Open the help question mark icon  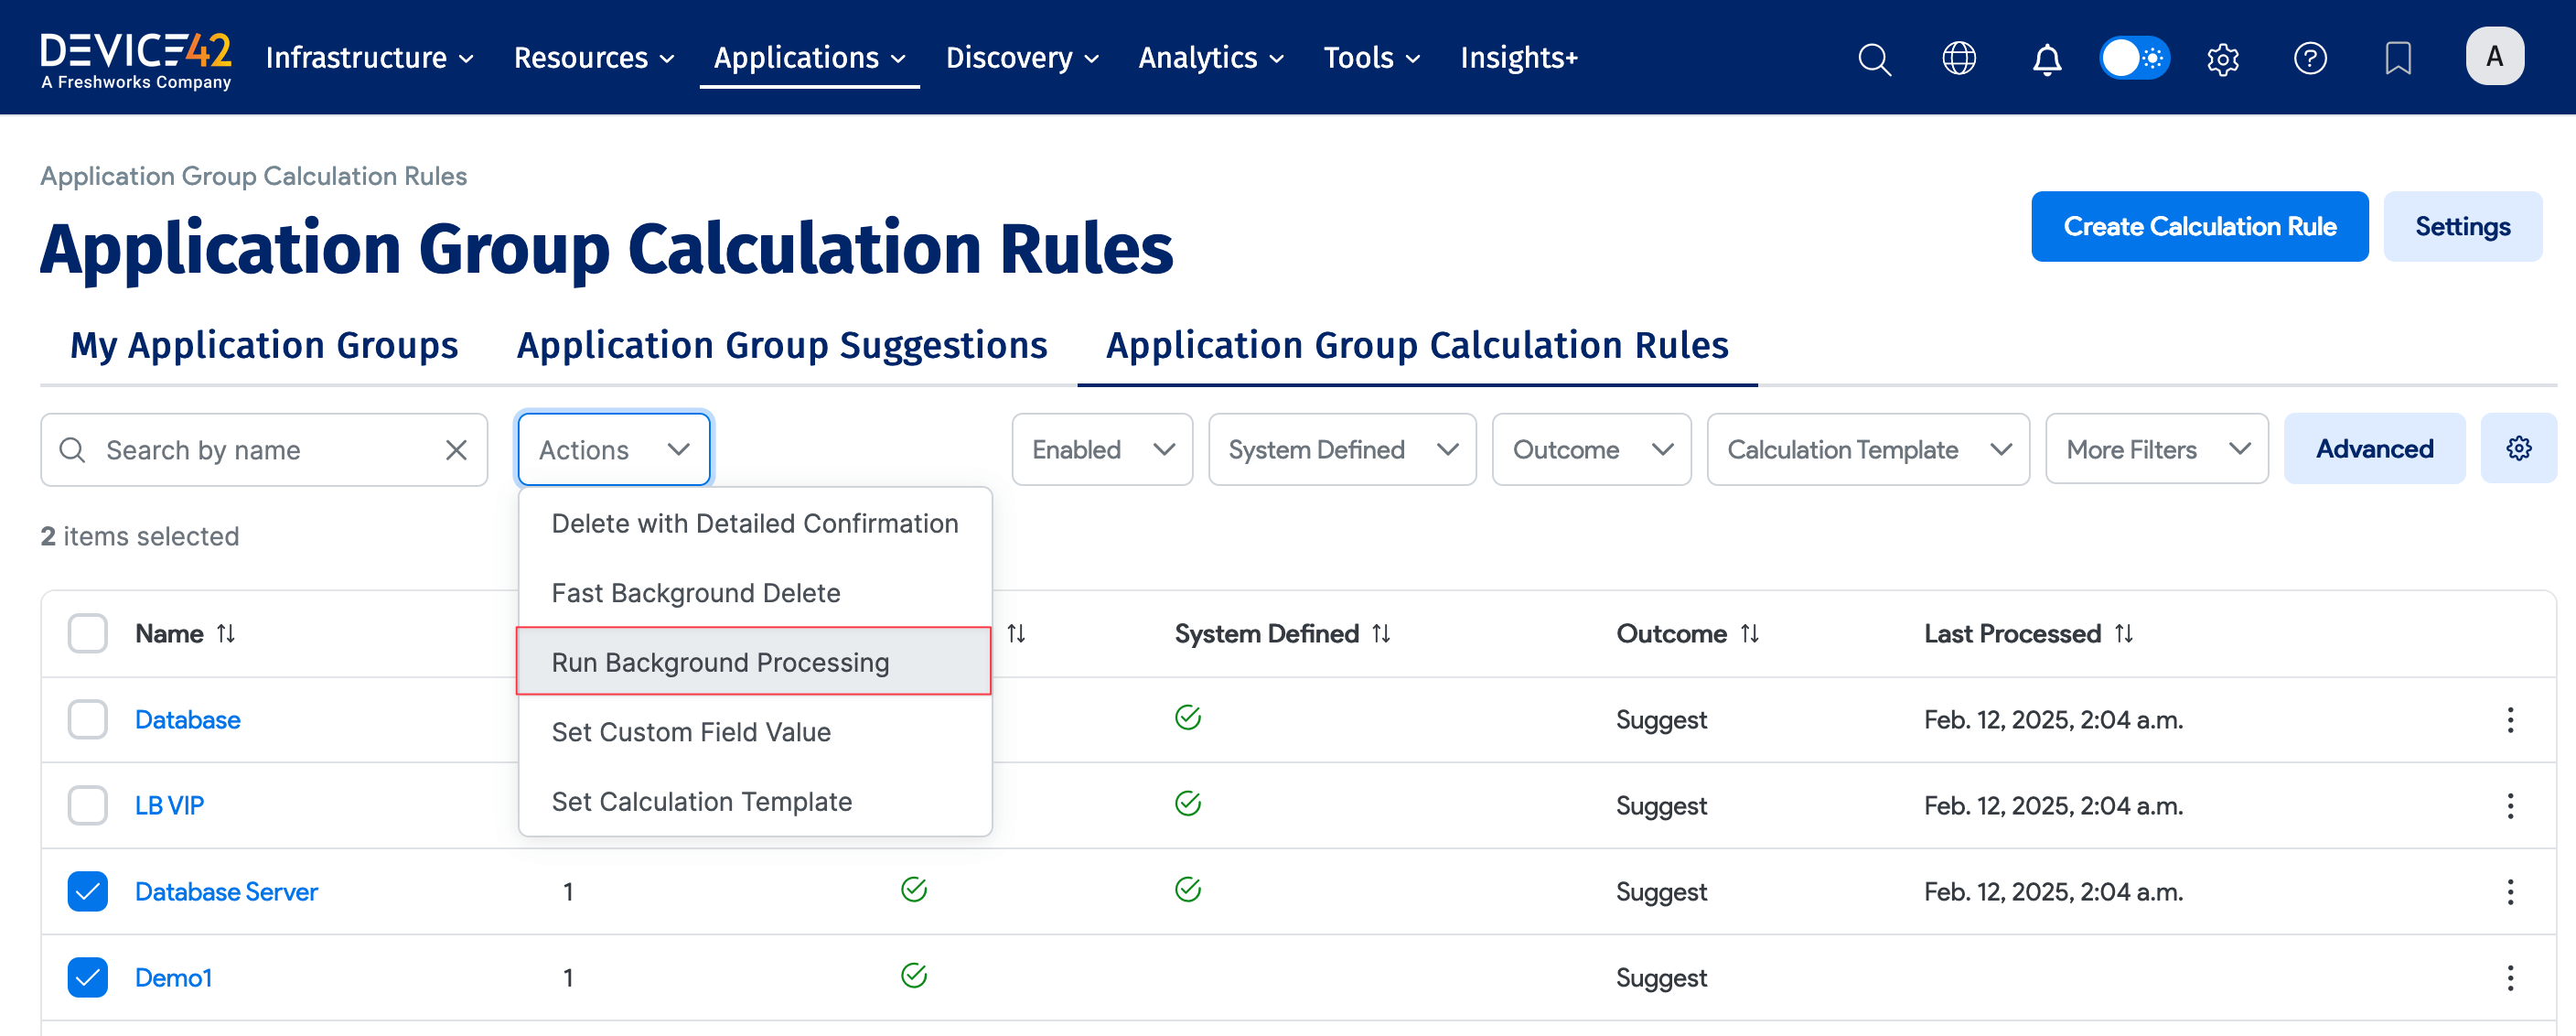click(x=2309, y=59)
